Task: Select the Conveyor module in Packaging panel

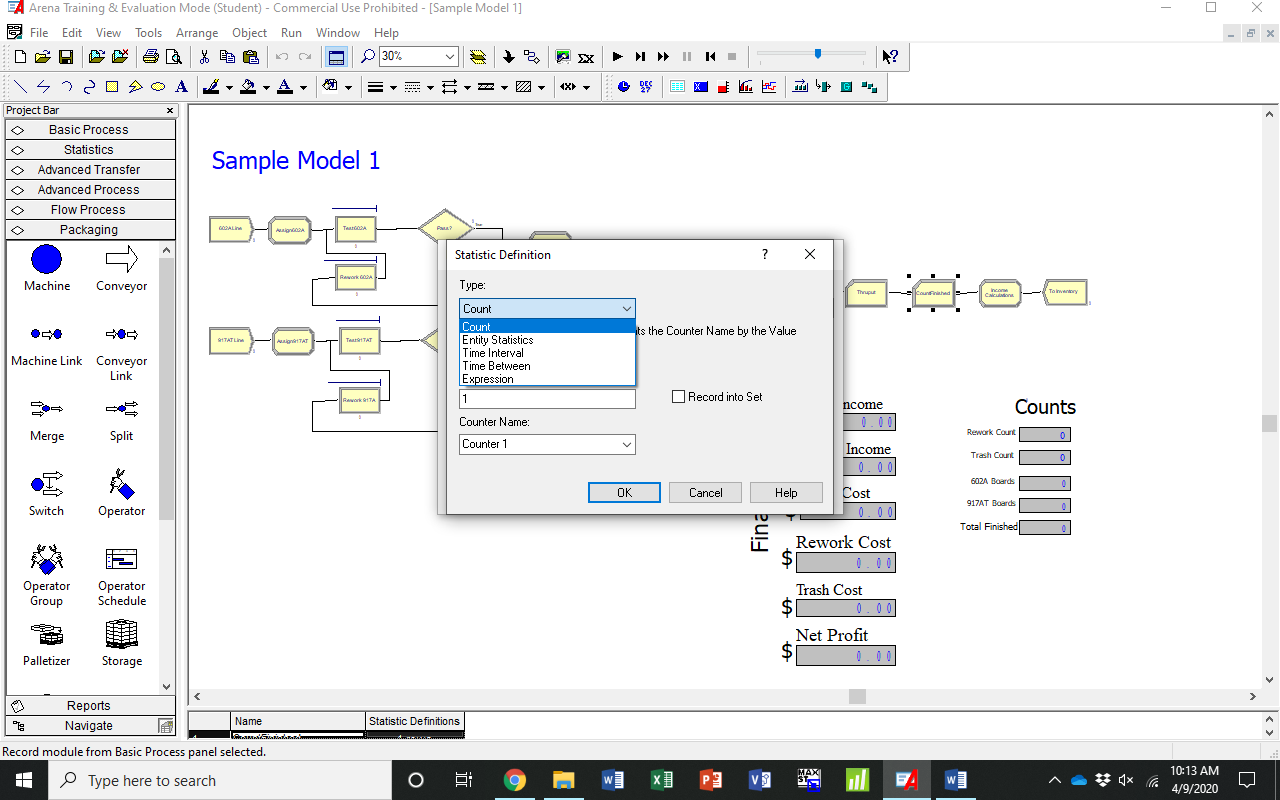Action: pyautogui.click(x=121, y=269)
